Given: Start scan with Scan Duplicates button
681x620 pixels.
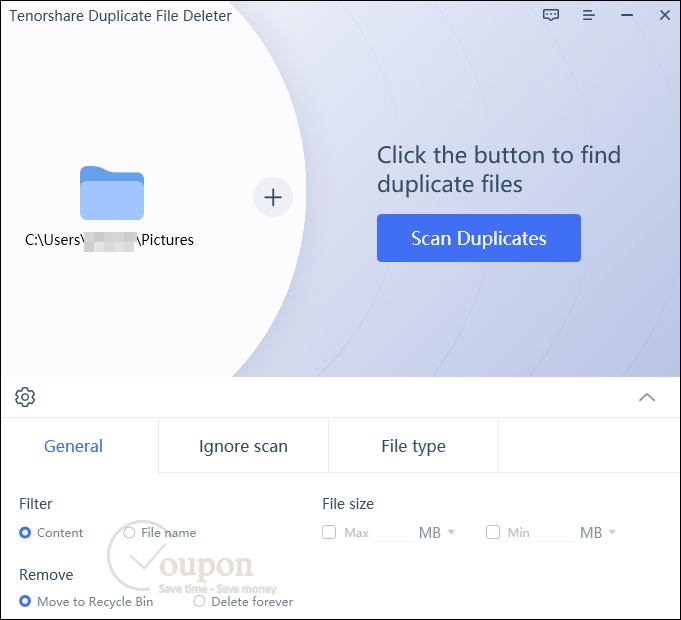Looking at the screenshot, I should [x=479, y=238].
